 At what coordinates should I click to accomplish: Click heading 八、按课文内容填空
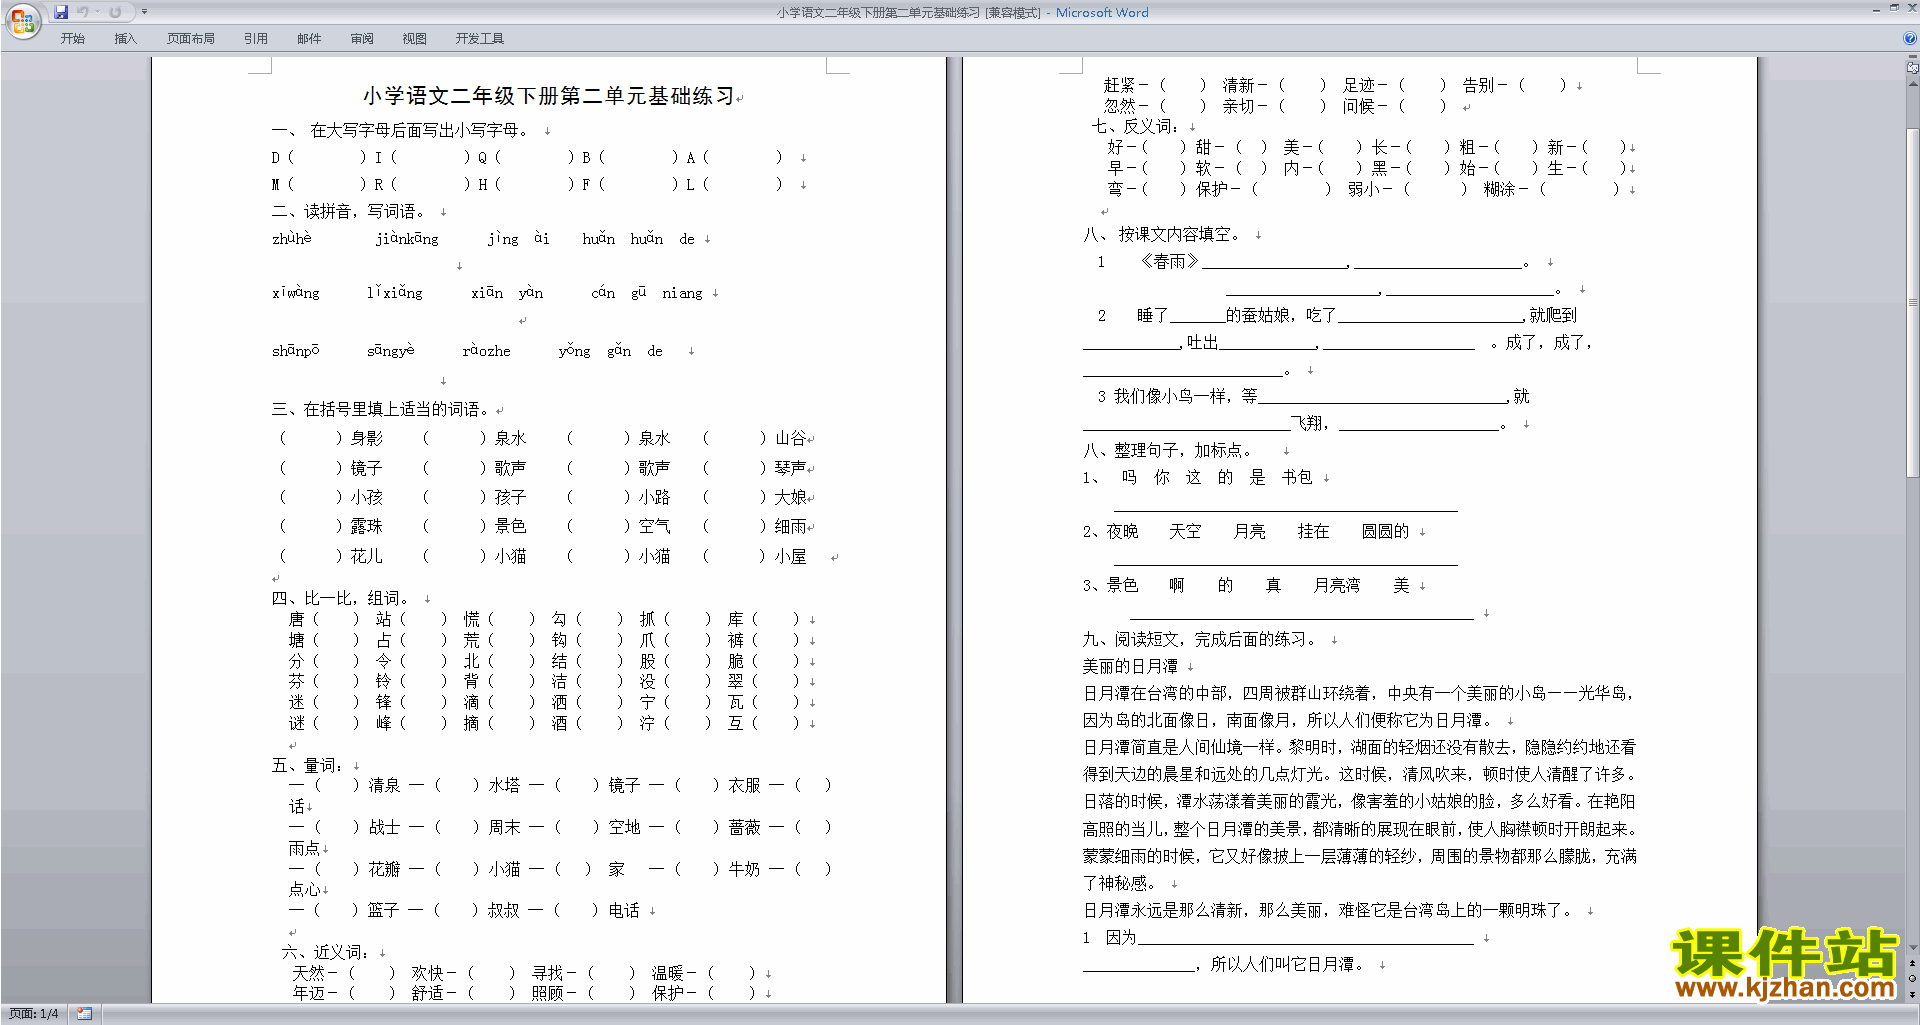coord(1162,235)
